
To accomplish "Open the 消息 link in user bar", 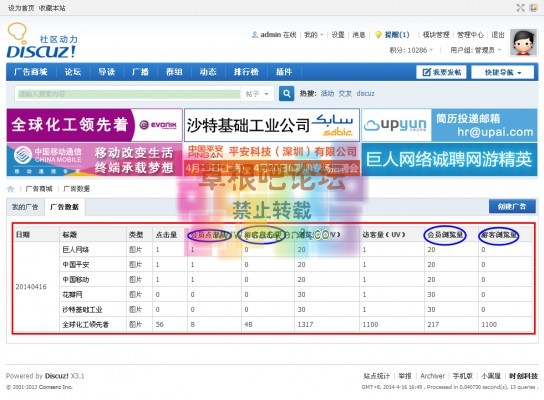I will click(x=359, y=35).
